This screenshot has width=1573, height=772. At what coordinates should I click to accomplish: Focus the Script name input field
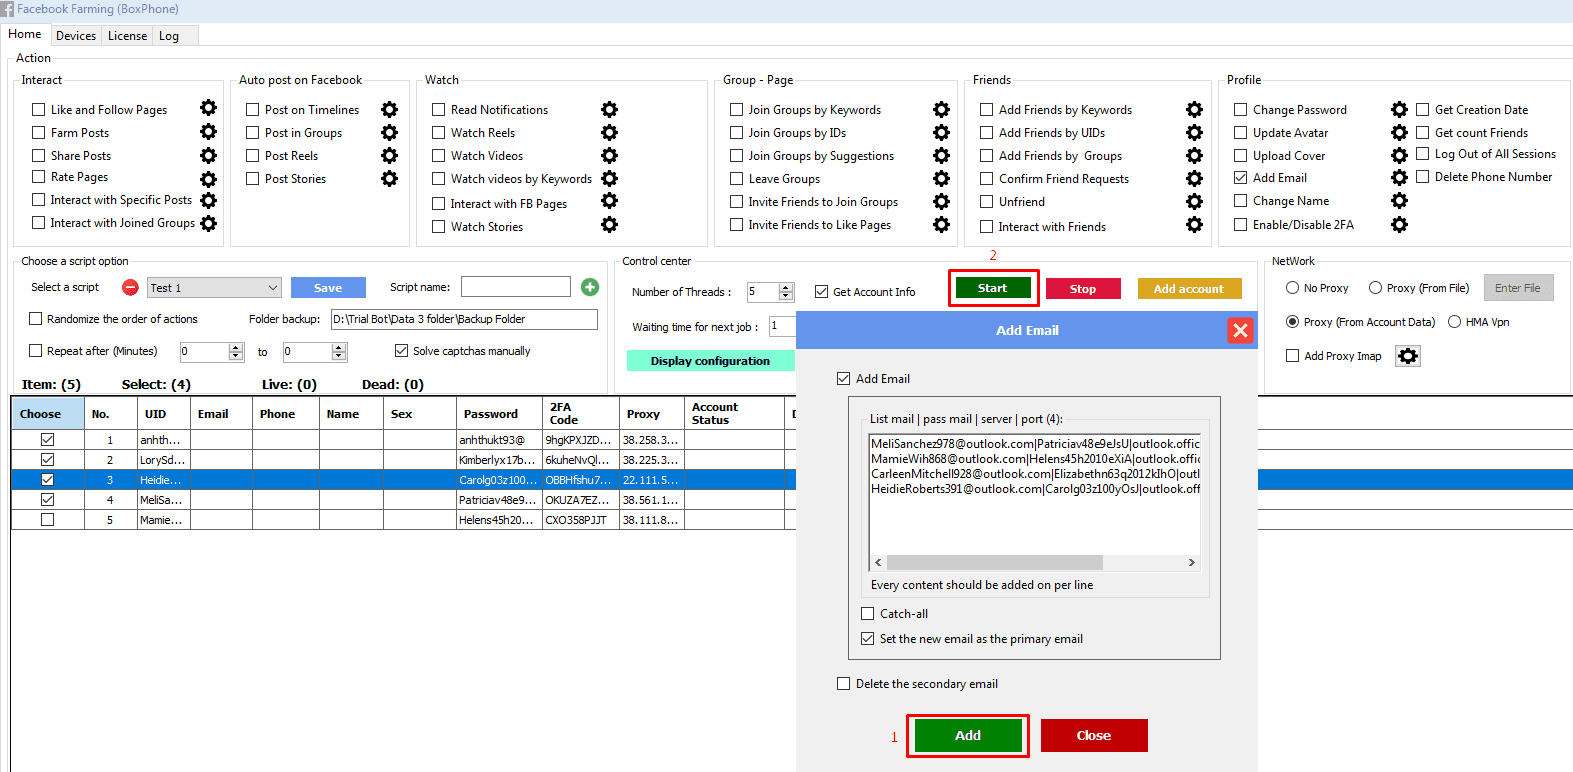(x=516, y=287)
